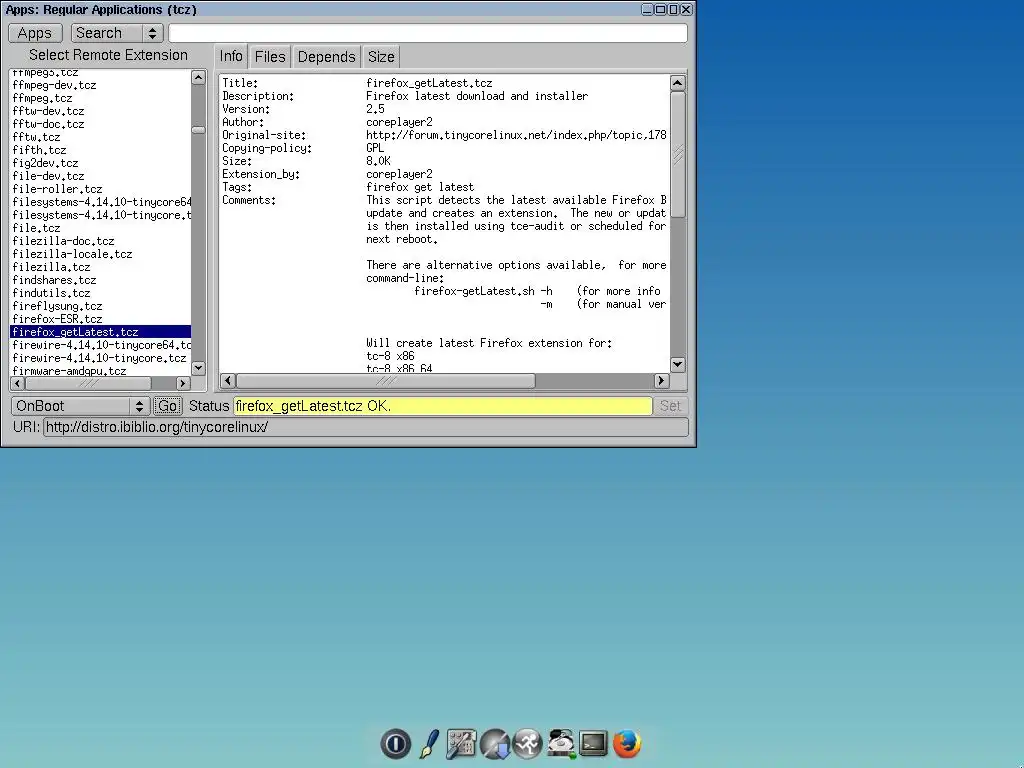Select filezilla-doc.tcz extension
Viewport: 1024px width, 768px height.
pyautogui.click(x=101, y=241)
